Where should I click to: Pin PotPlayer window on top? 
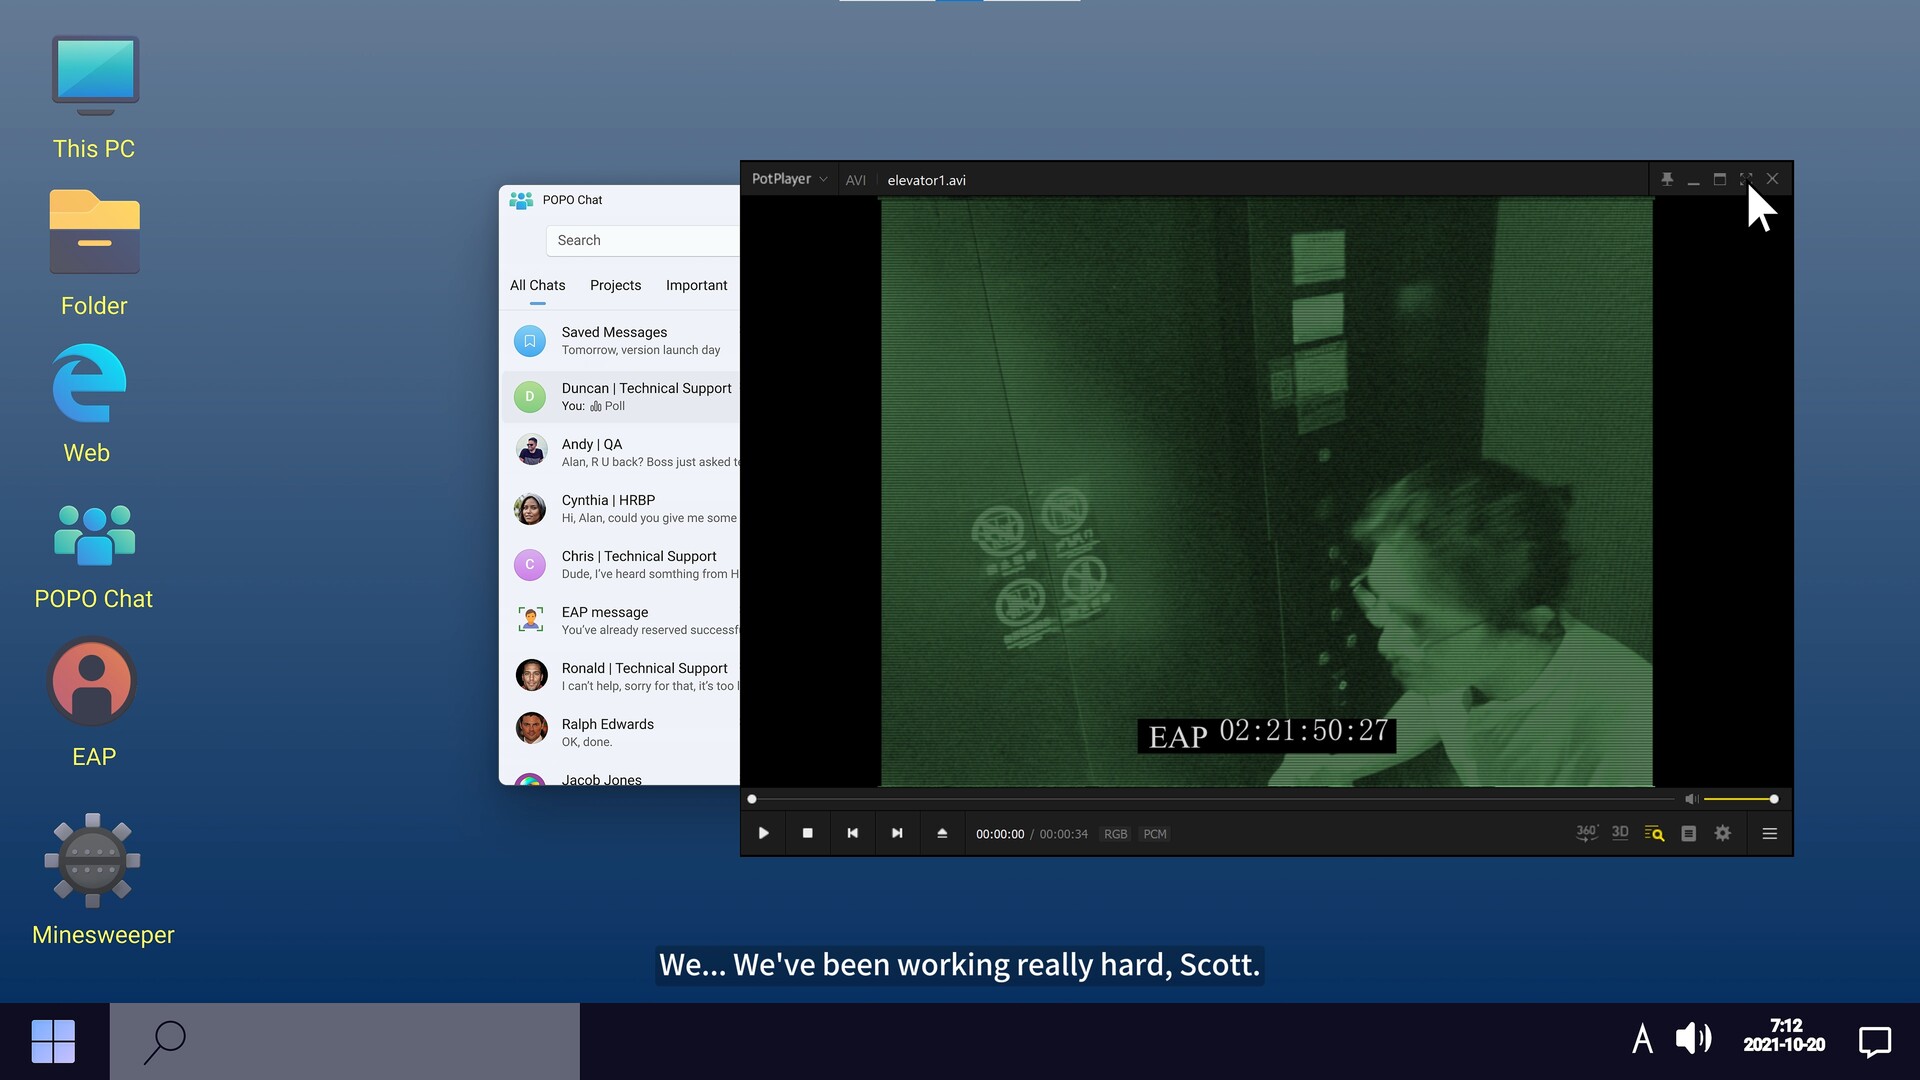[1667, 179]
